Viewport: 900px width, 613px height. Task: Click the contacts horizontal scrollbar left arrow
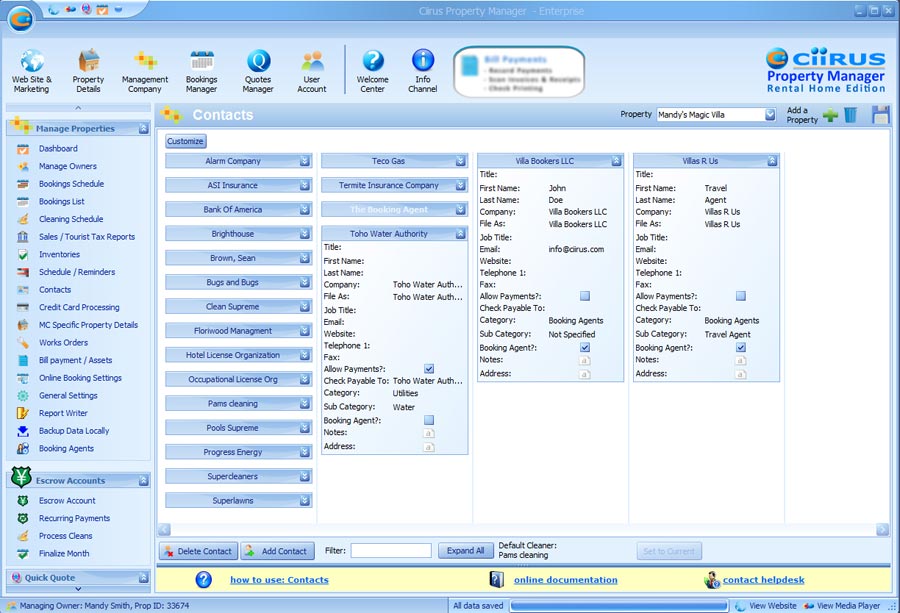point(165,530)
